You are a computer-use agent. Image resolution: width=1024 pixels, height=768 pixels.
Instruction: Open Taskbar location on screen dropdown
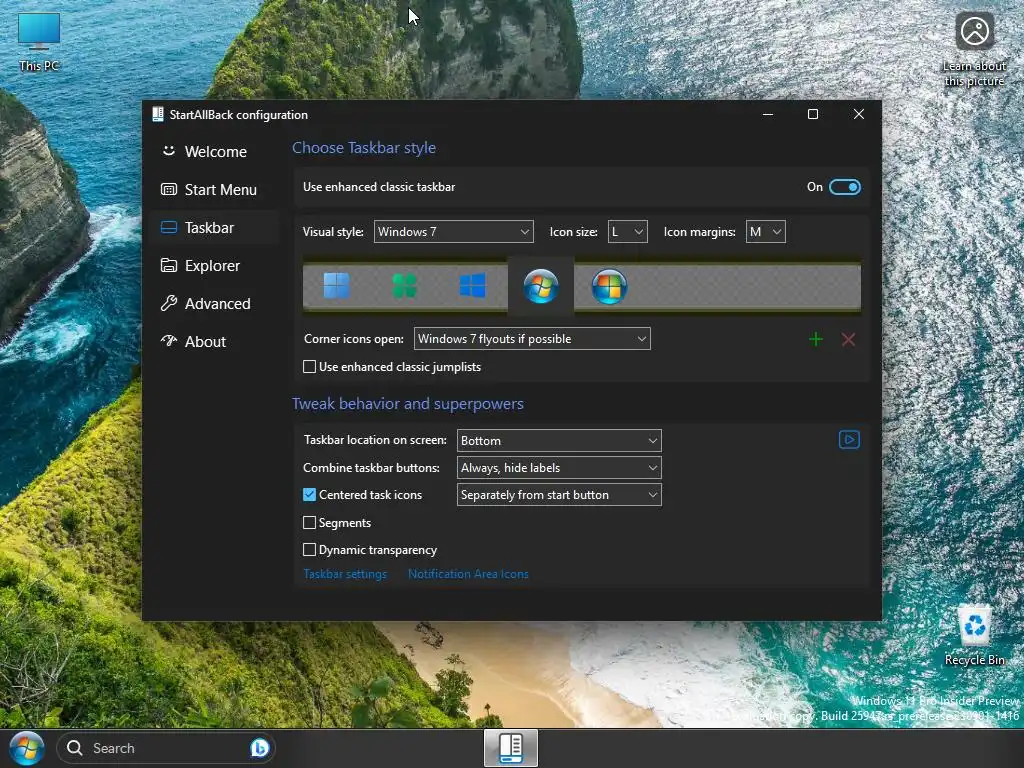tap(559, 441)
